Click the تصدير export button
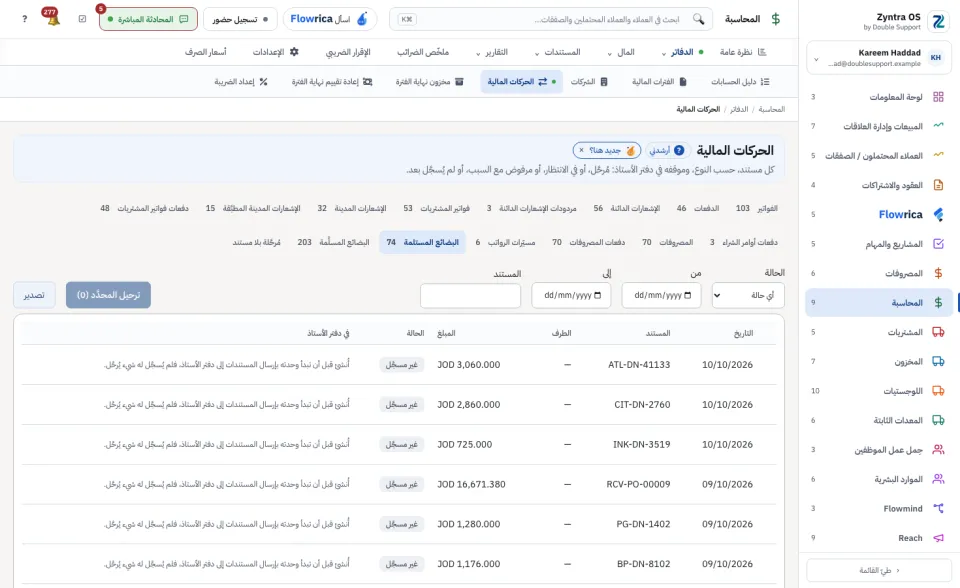The height and width of the screenshot is (588, 960). [x=34, y=295]
